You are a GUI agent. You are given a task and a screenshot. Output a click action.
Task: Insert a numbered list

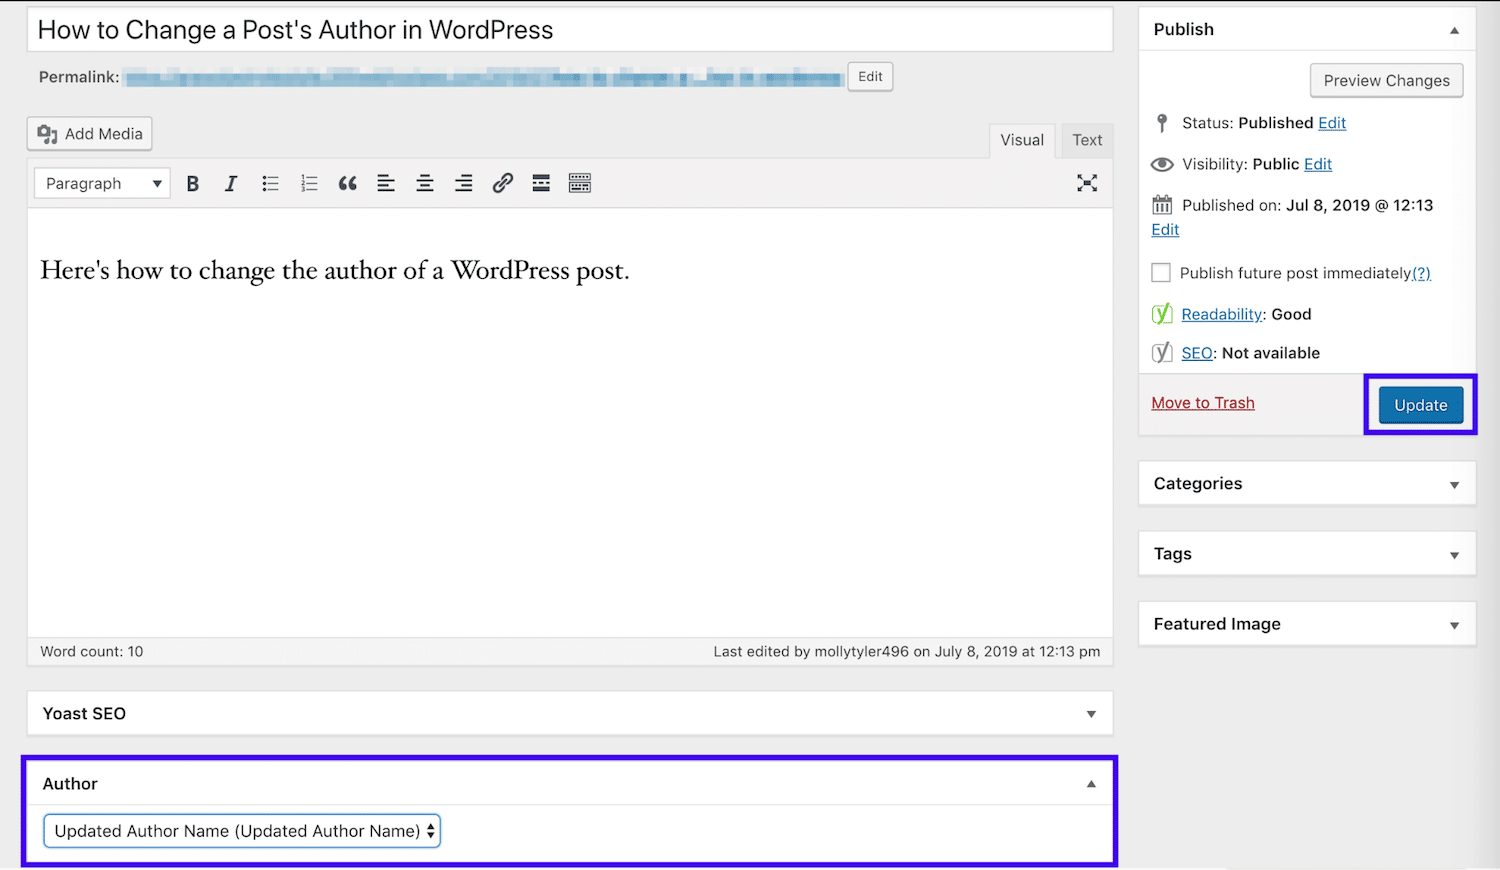tap(308, 182)
